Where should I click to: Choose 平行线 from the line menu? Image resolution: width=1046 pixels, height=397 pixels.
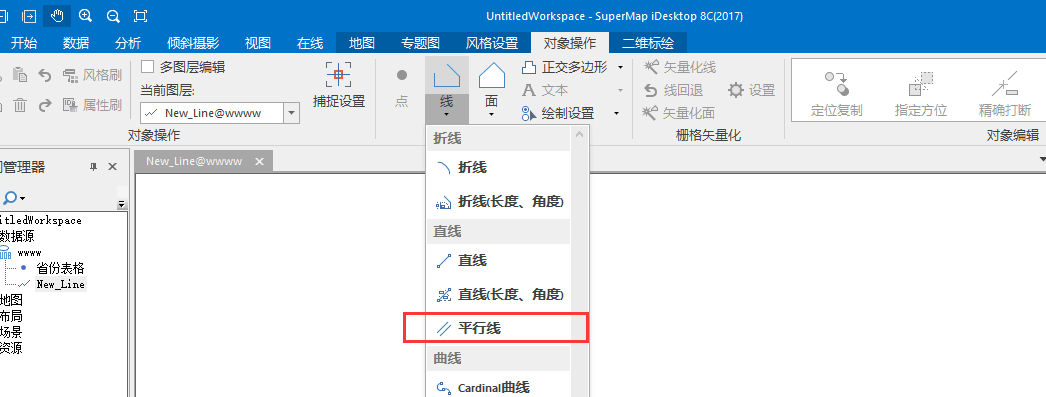496,328
